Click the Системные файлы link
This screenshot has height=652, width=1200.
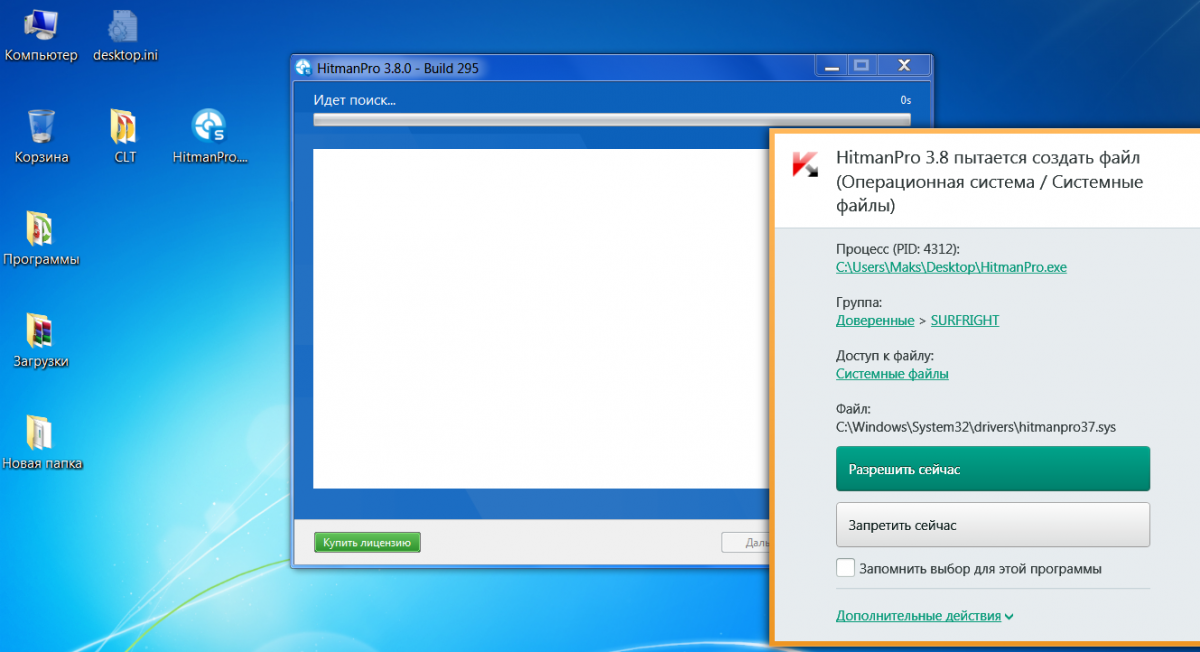(892, 373)
